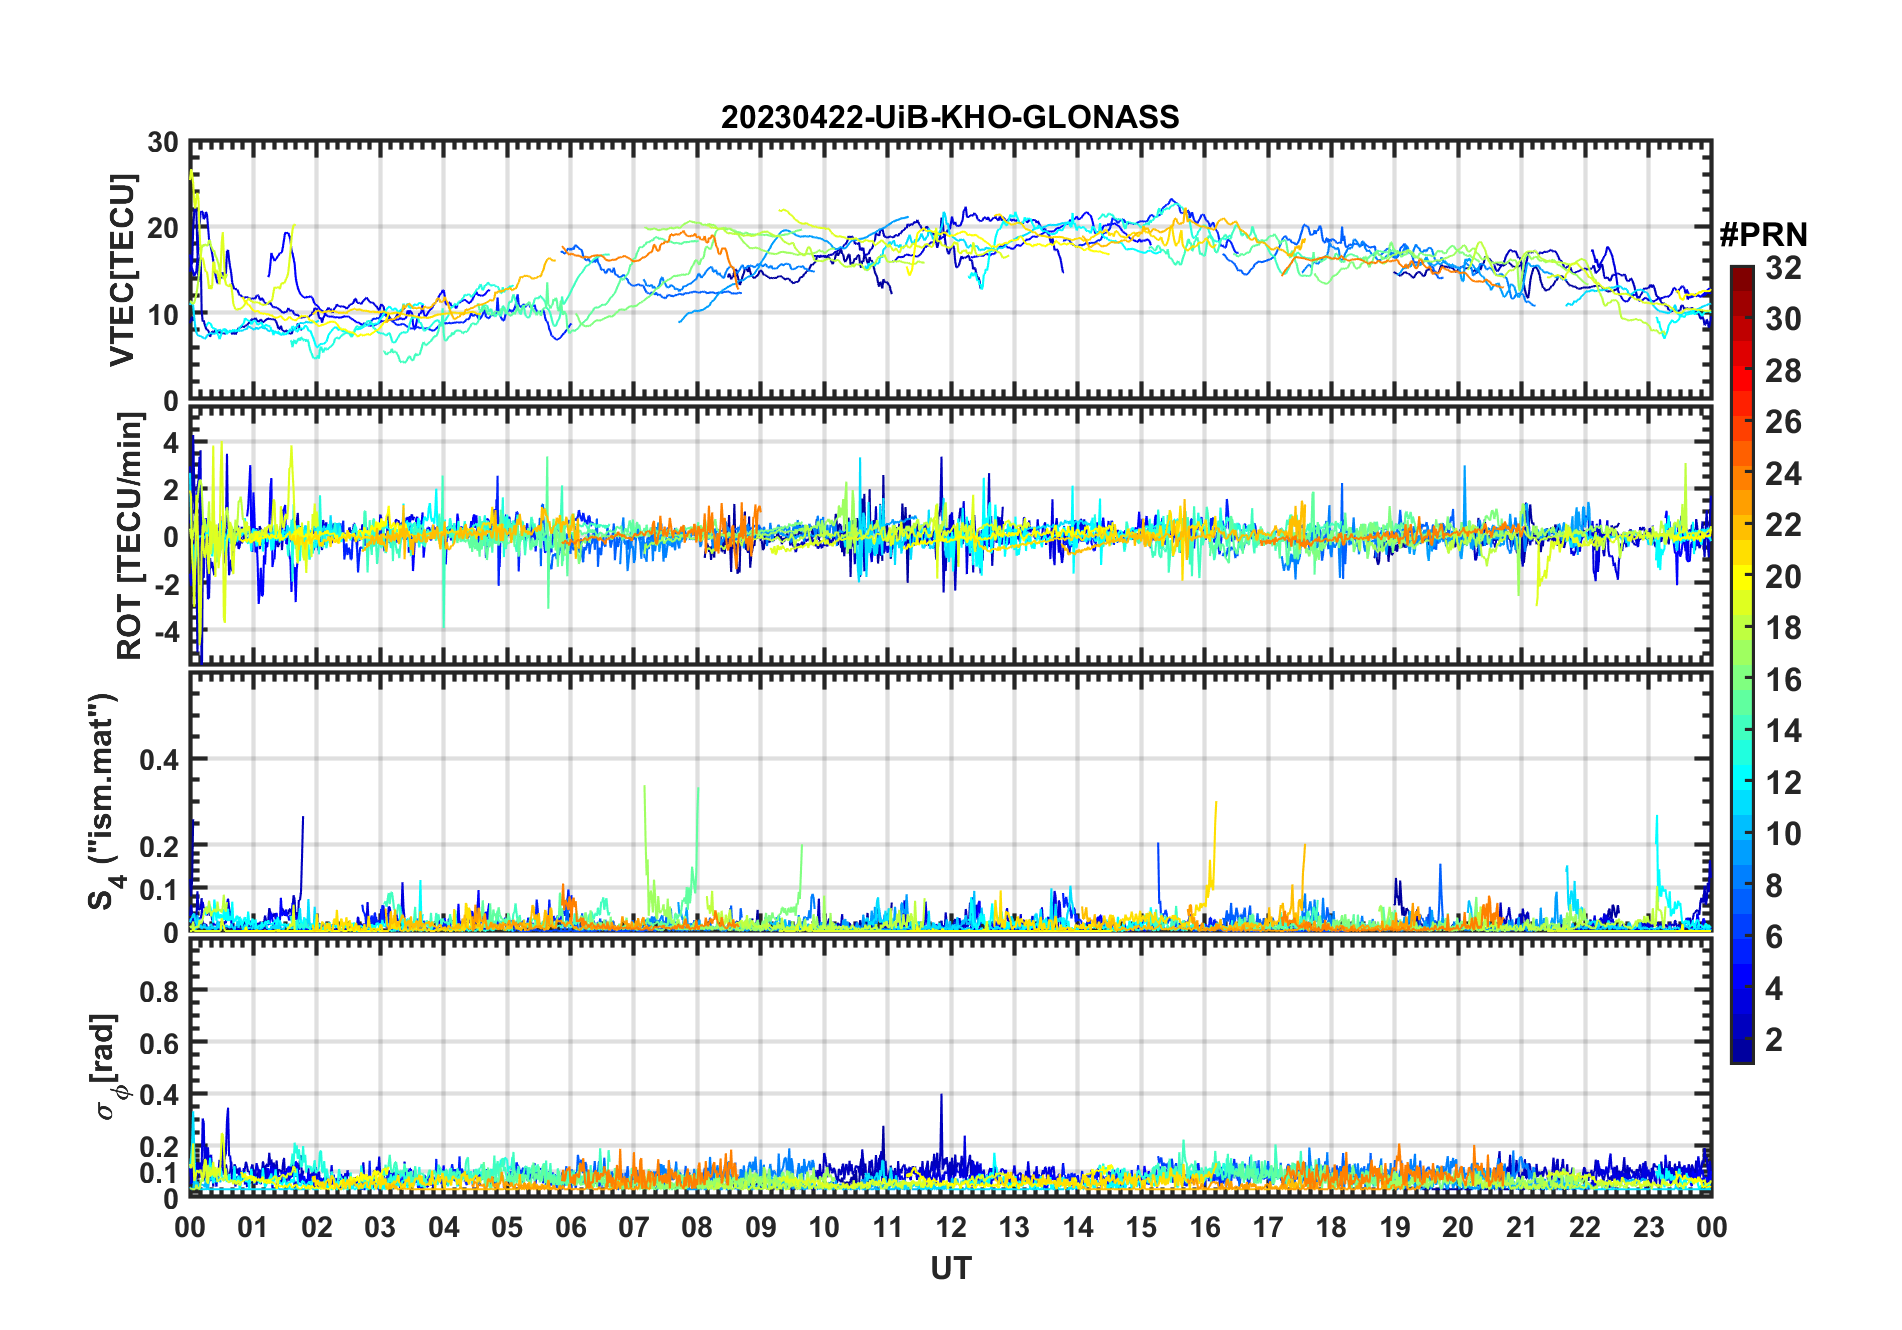Image resolution: width=1902 pixels, height=1330 pixels.
Task: Click x-axis tick label 06
Action: coord(571,1227)
